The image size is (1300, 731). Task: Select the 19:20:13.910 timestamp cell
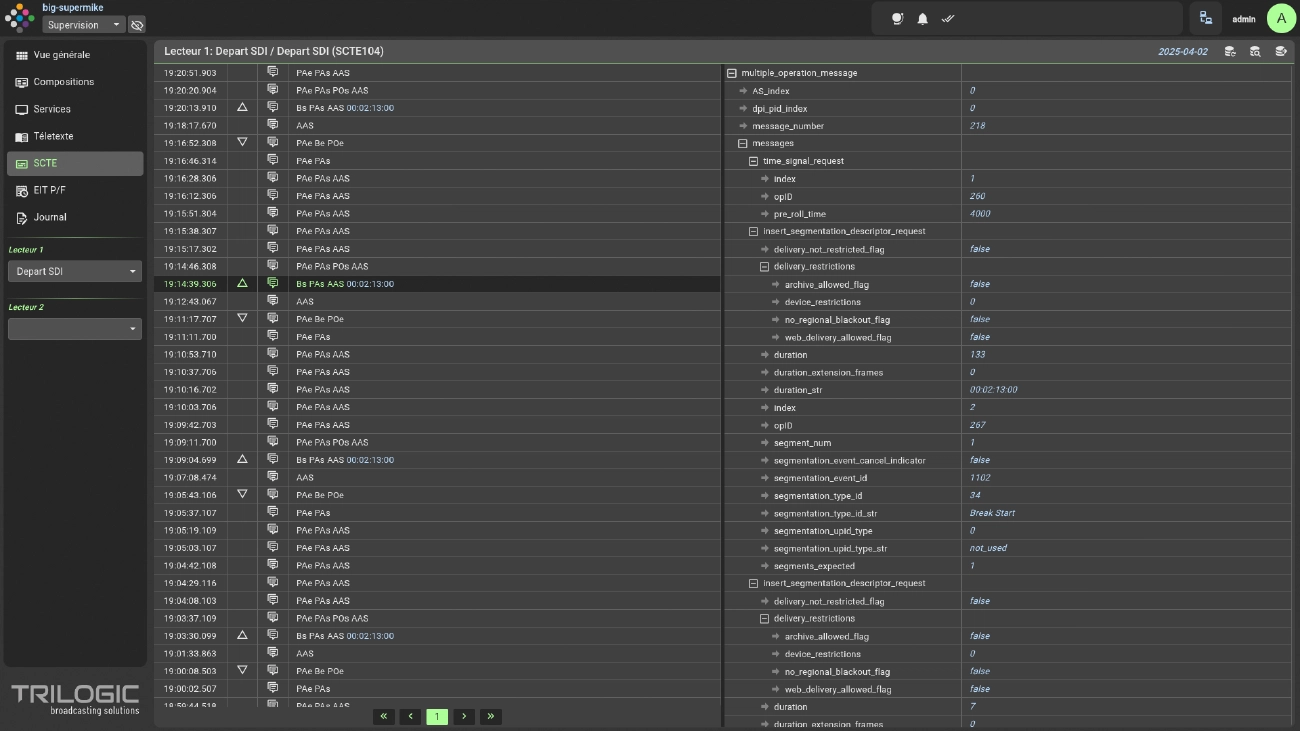[x=190, y=108]
